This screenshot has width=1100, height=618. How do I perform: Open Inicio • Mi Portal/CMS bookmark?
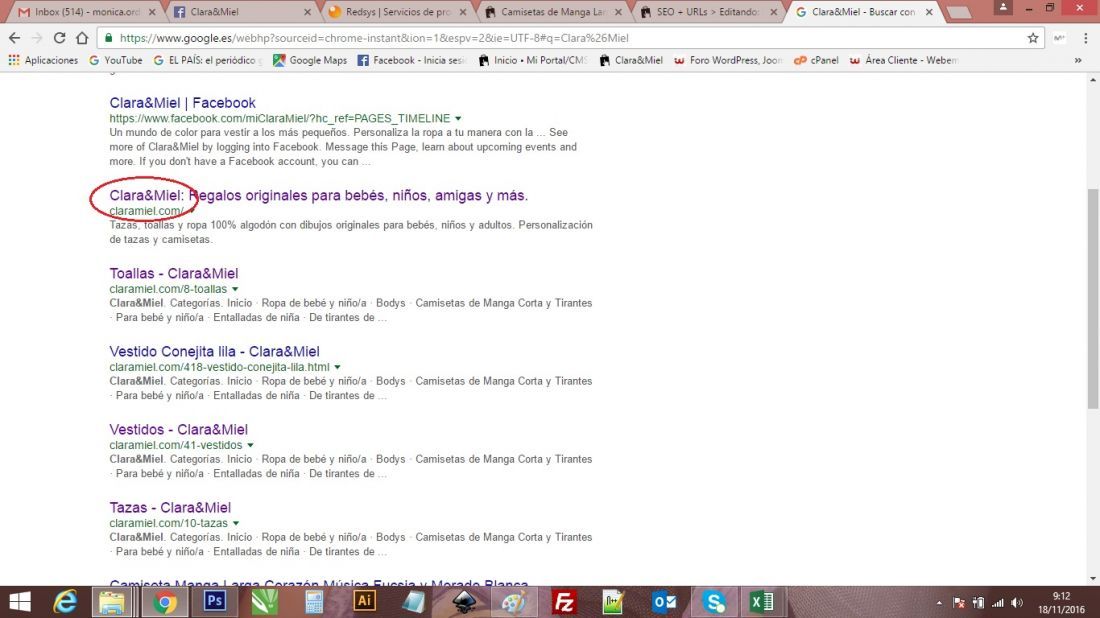(534, 60)
